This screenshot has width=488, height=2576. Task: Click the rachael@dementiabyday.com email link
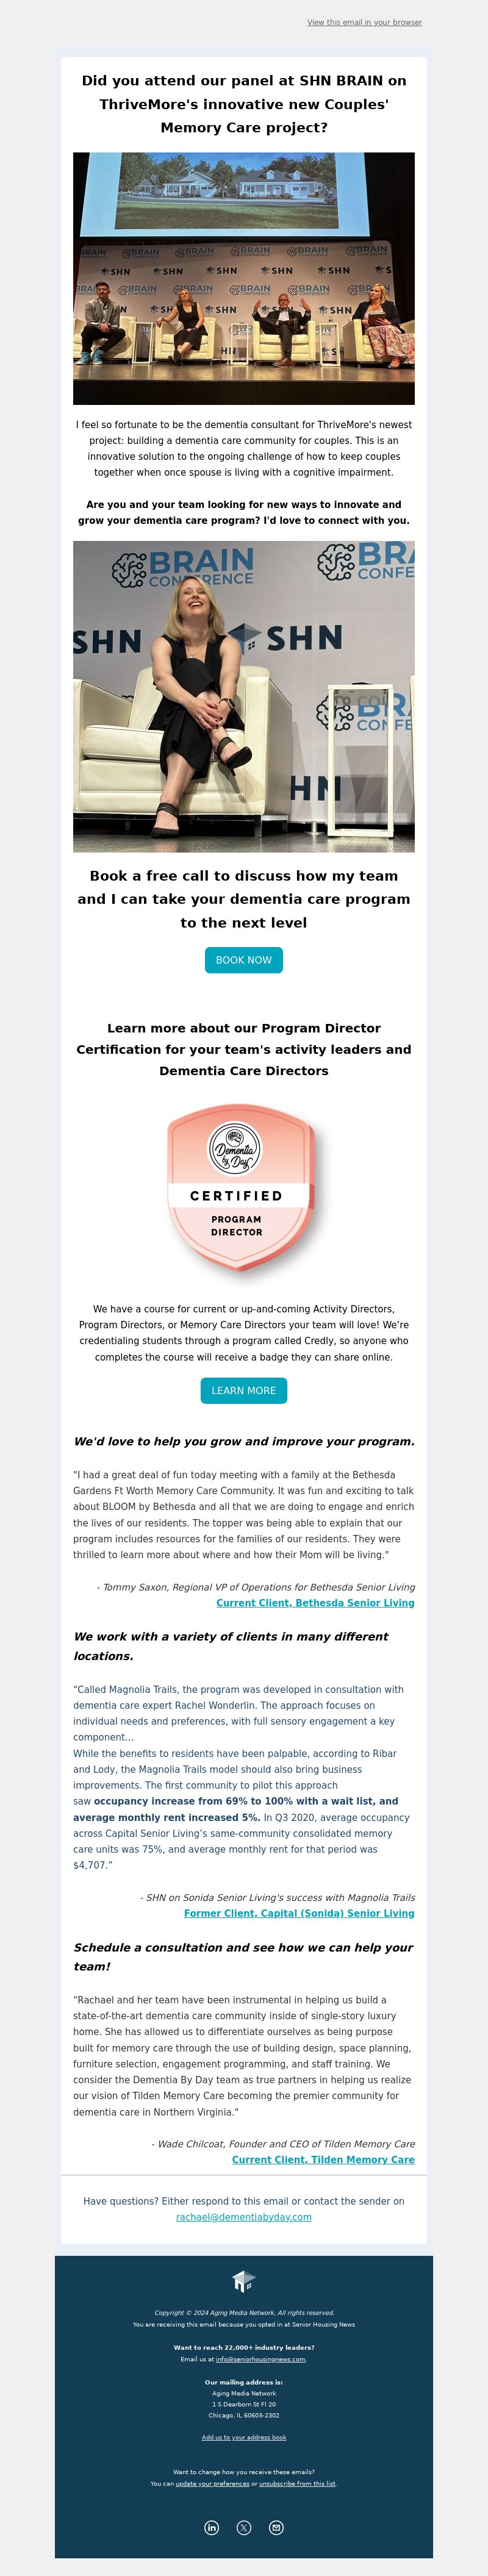click(244, 2217)
